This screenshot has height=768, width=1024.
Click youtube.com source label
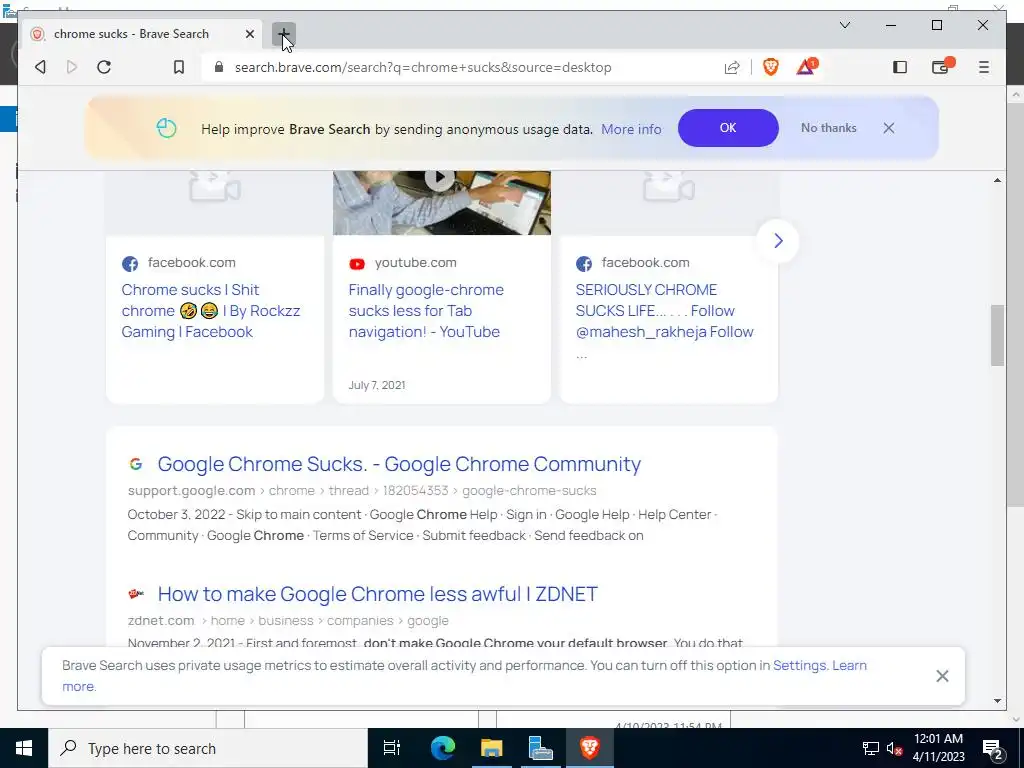point(415,263)
